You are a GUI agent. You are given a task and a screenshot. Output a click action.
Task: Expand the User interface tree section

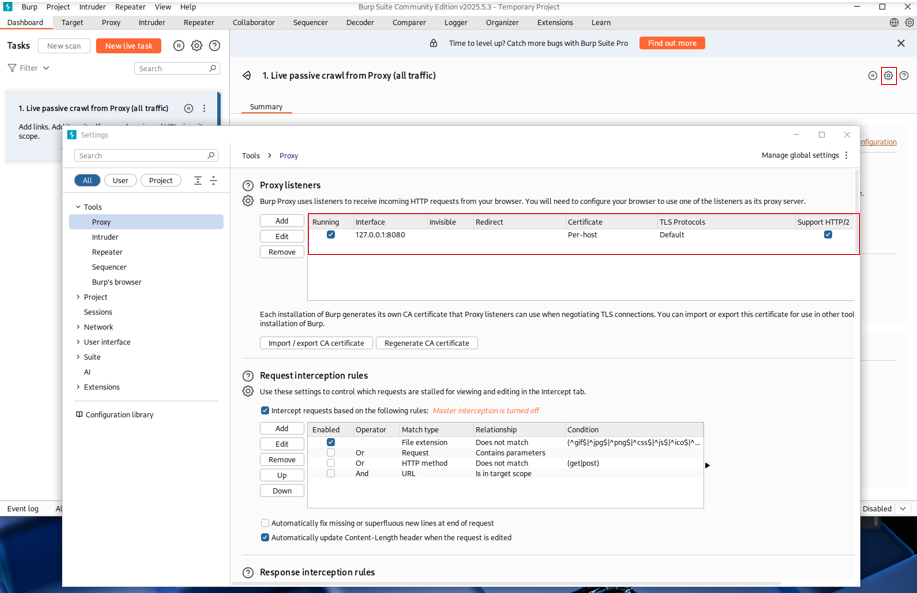[x=78, y=342]
